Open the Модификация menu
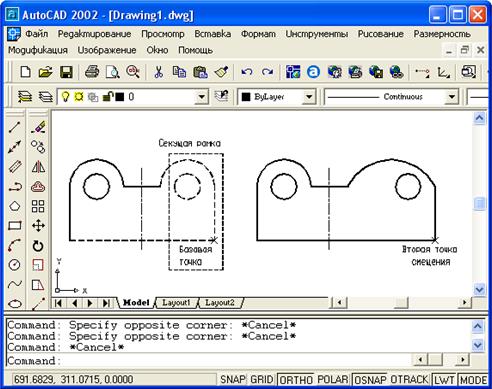The width and height of the screenshot is (492, 389). 38,50
